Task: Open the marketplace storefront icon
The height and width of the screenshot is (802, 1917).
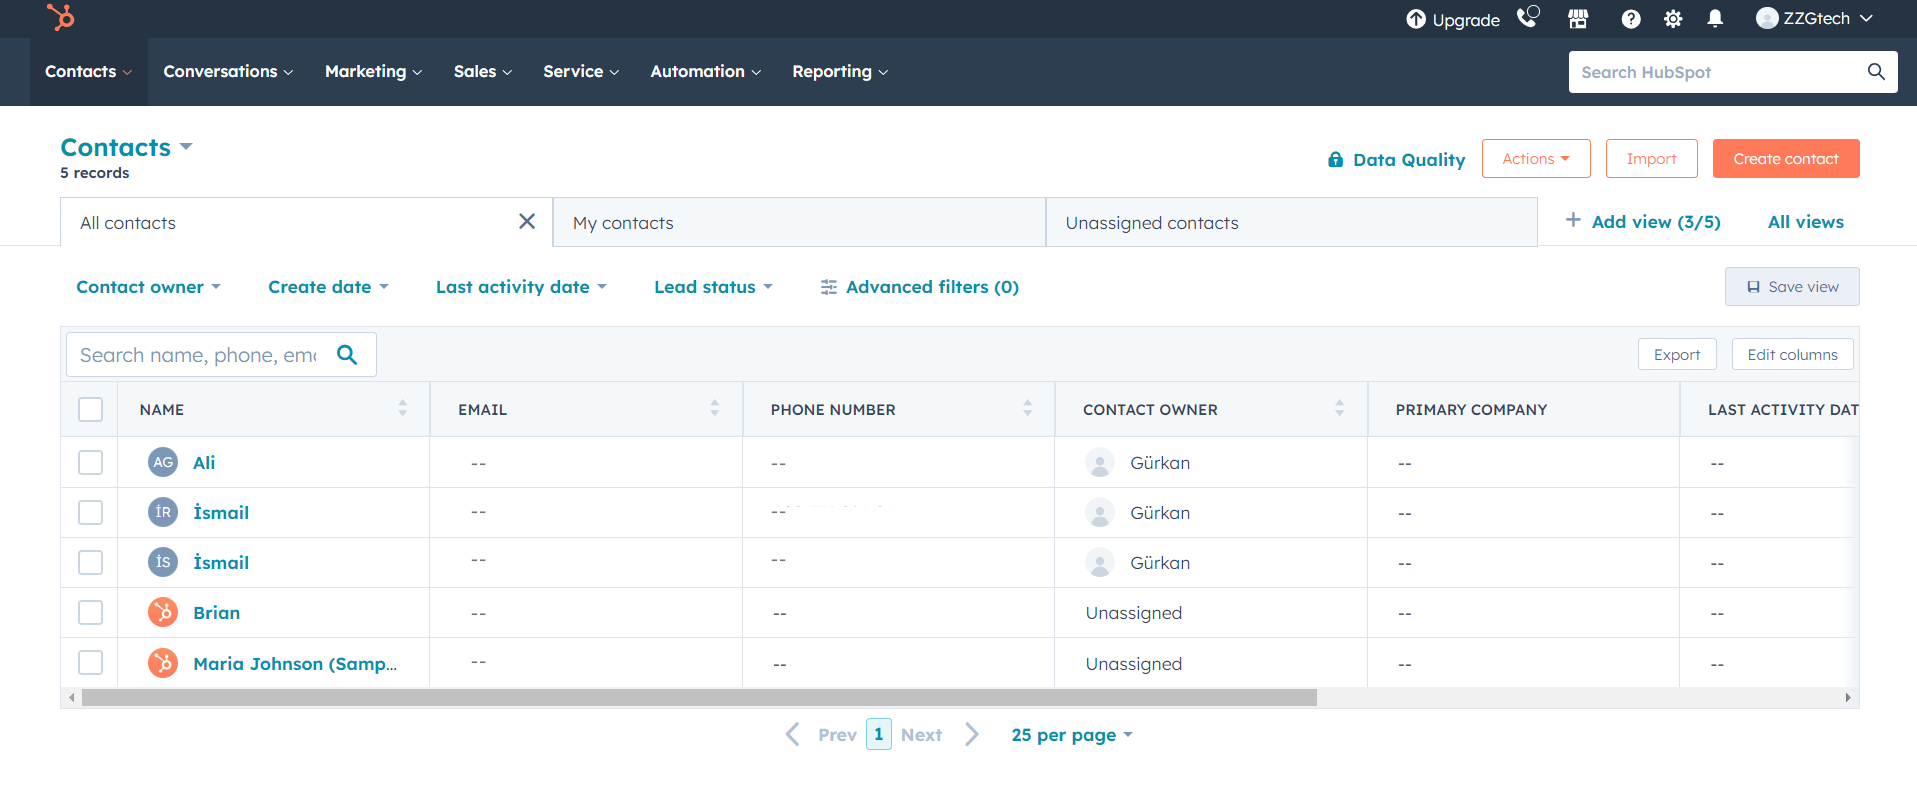Action: 1578,18
